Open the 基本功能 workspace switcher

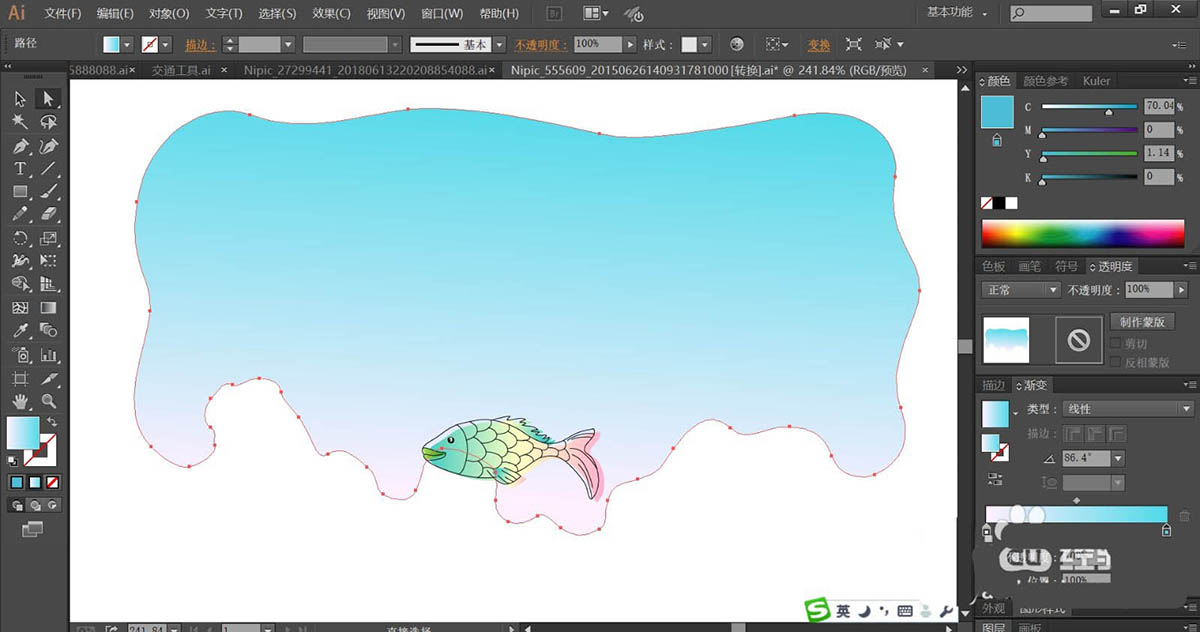pyautogui.click(x=957, y=12)
